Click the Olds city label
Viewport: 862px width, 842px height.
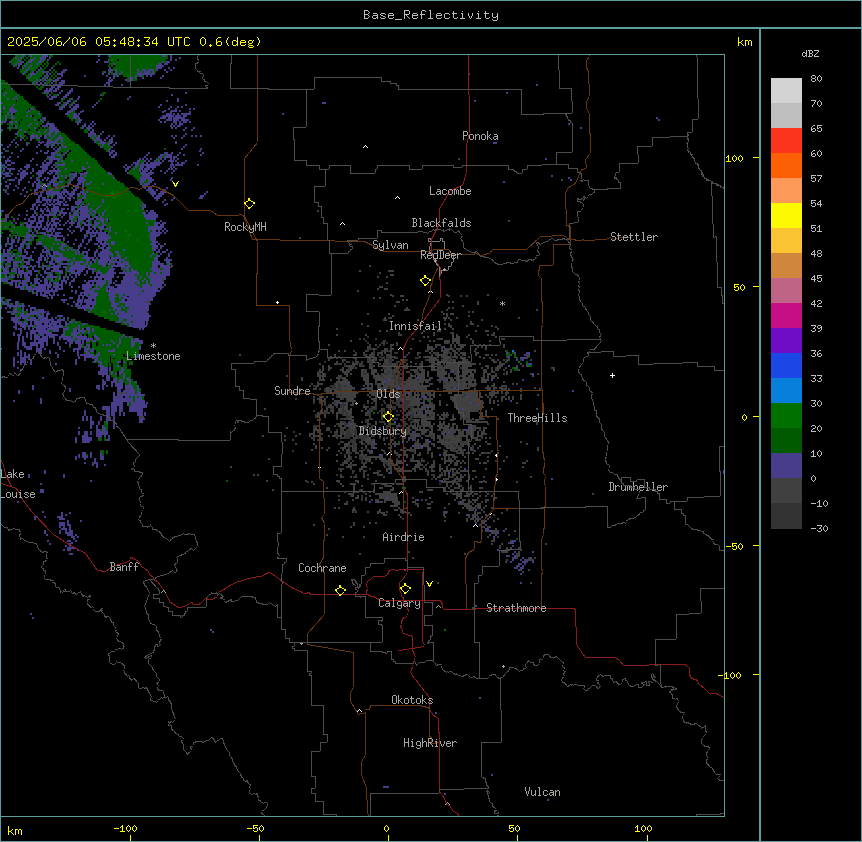tap(388, 394)
